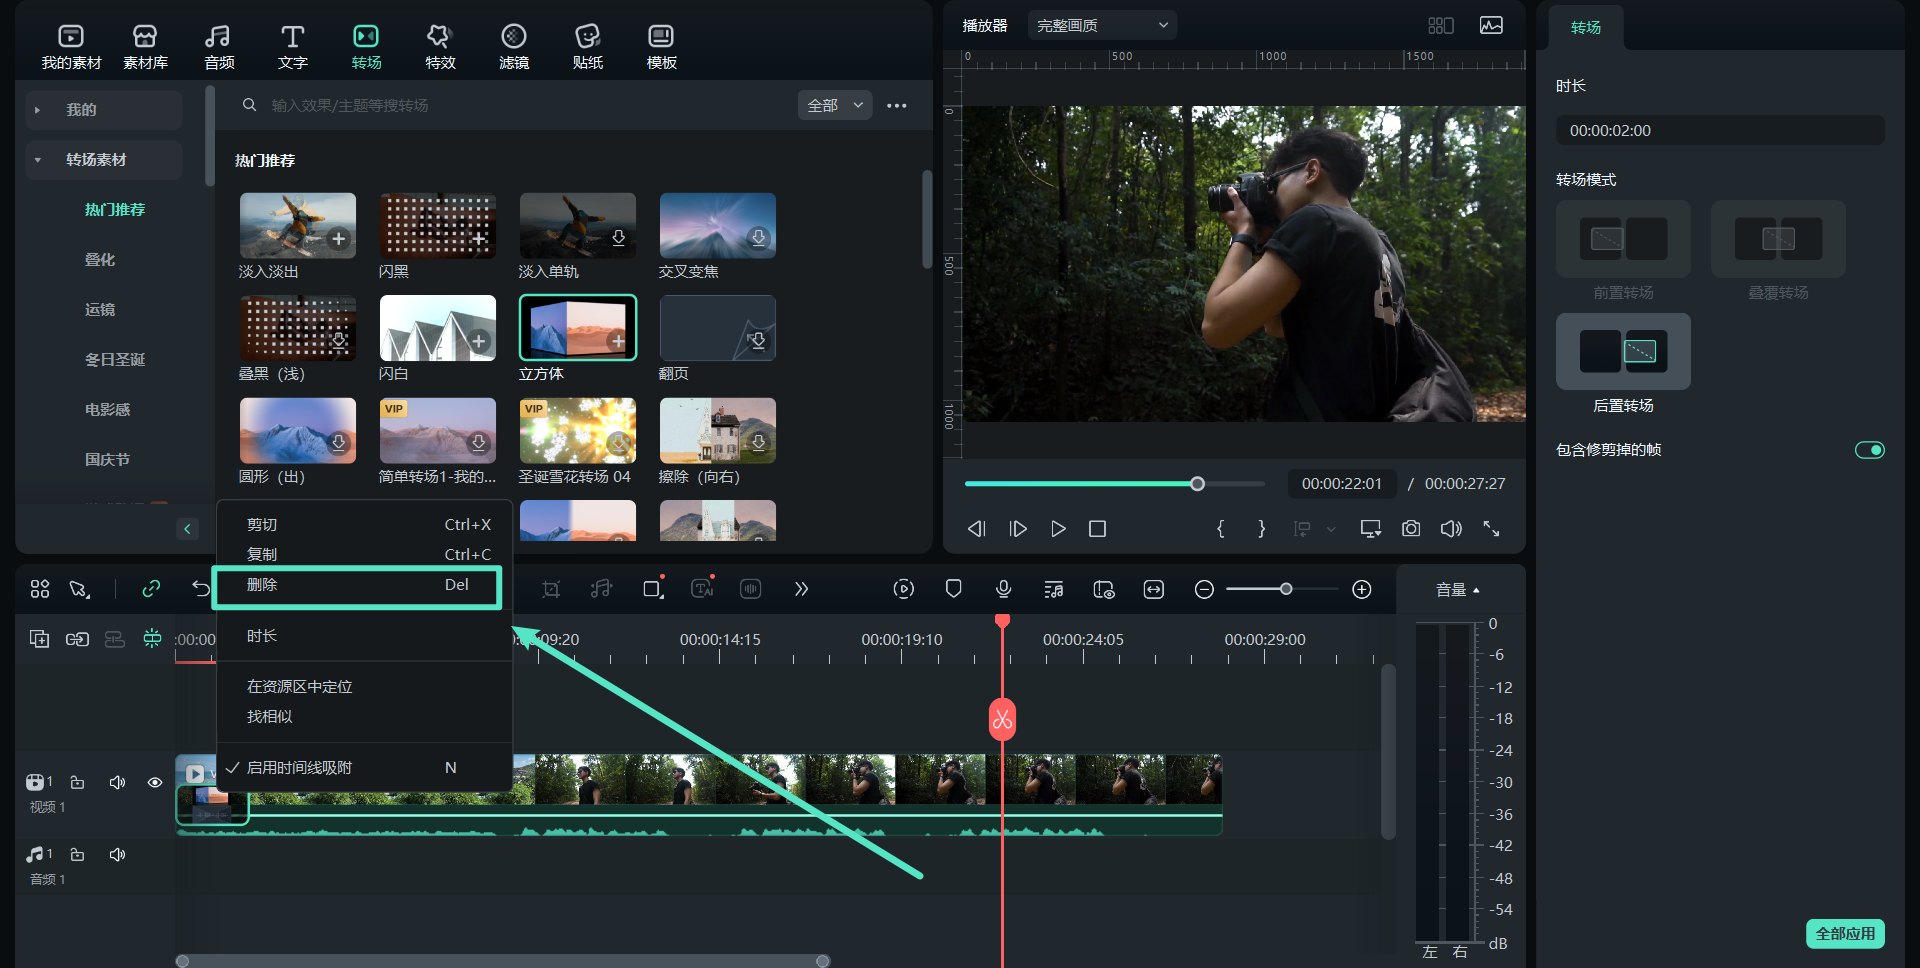The width and height of the screenshot is (1920, 968).
Task: Click the marker shield icon in timeline toolbar
Action: (953, 589)
